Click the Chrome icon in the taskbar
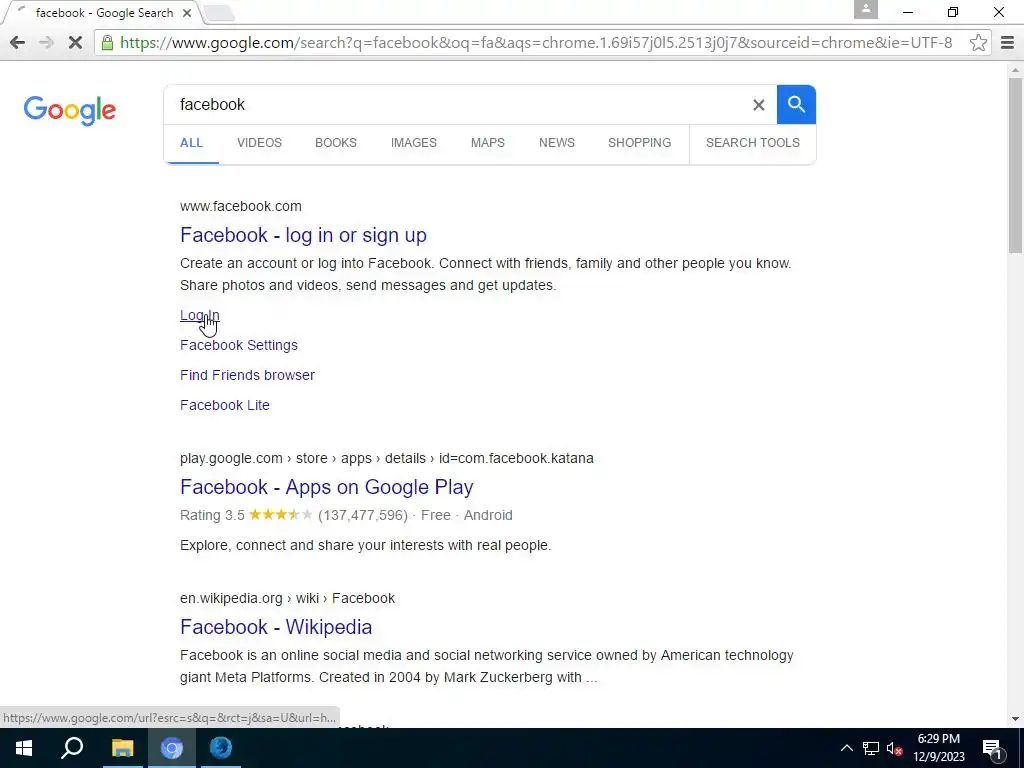Viewport: 1024px width, 768px height. pyautogui.click(x=172, y=748)
